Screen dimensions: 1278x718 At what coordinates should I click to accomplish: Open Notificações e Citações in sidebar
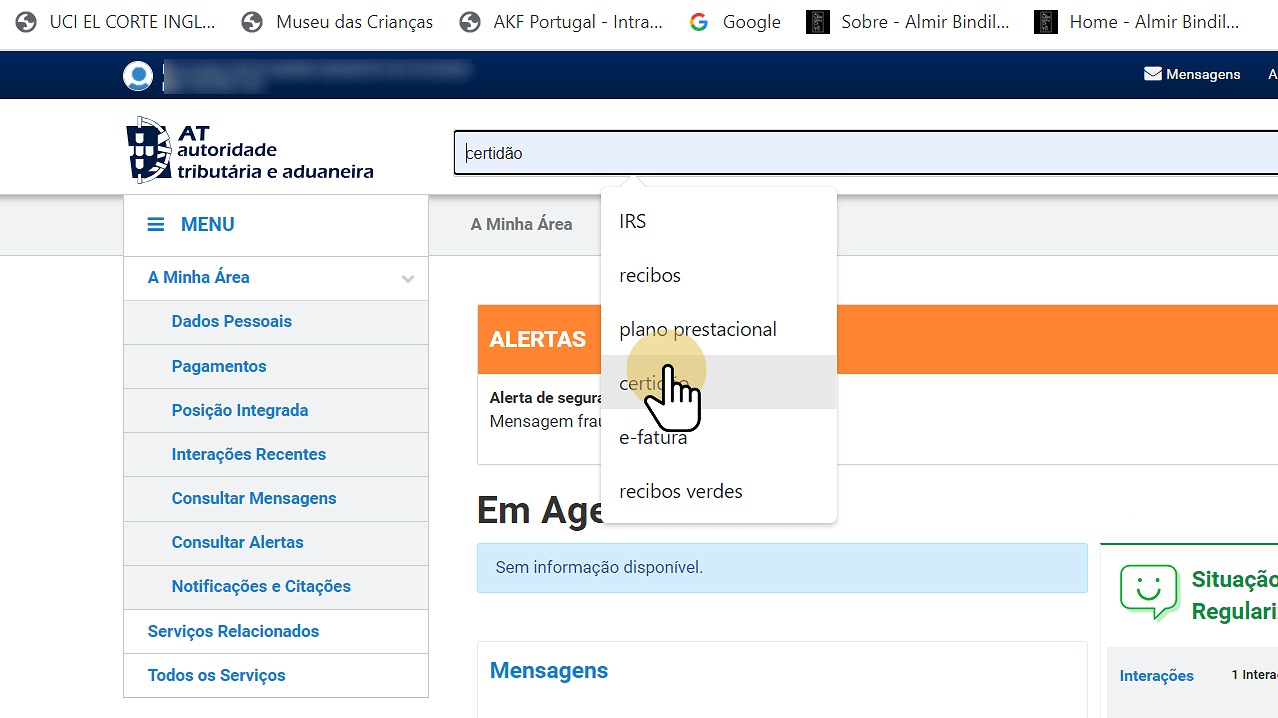[261, 586]
